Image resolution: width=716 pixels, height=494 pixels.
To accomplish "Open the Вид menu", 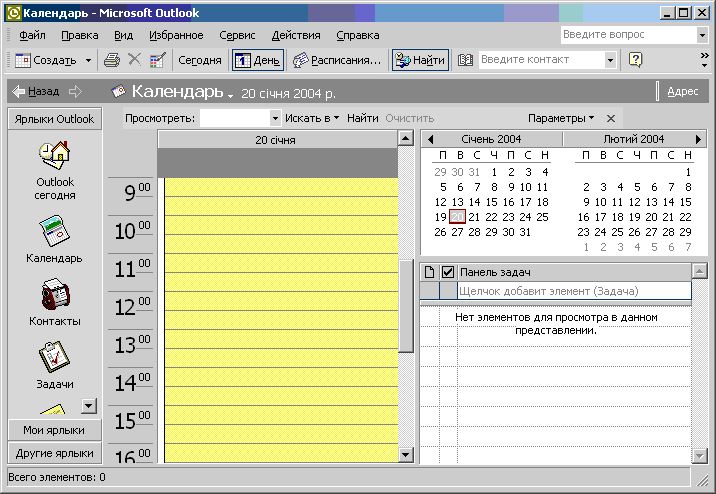I will click(123, 35).
